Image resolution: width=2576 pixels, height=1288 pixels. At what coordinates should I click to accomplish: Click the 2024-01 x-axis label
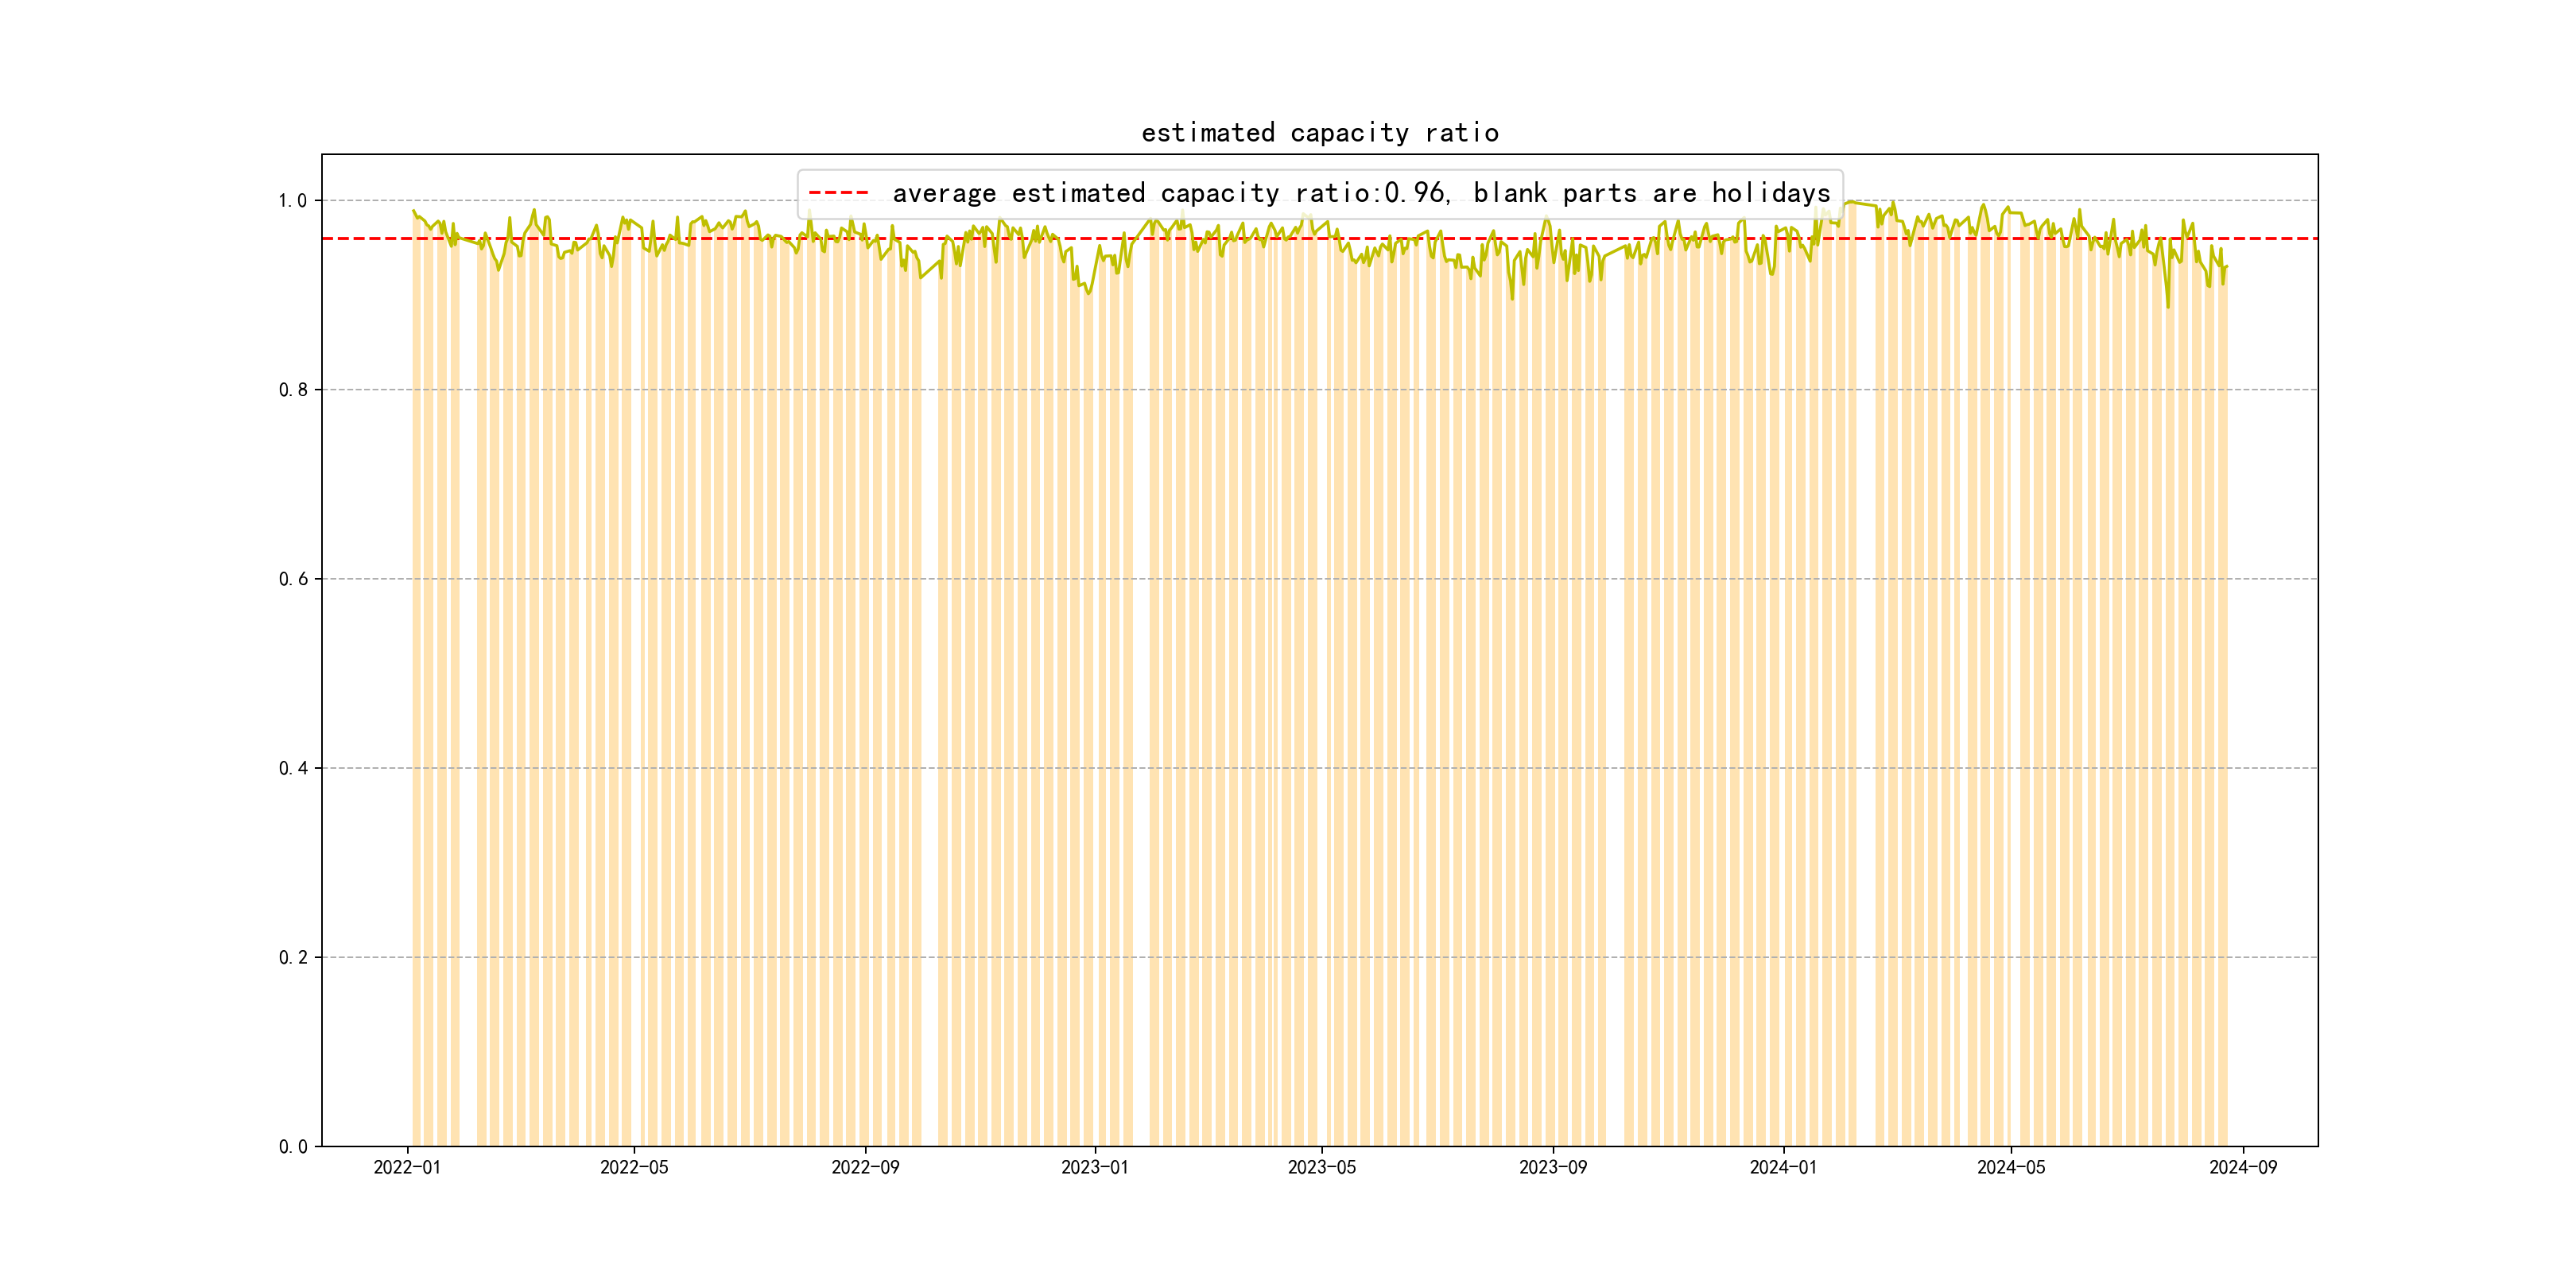pos(1783,1167)
